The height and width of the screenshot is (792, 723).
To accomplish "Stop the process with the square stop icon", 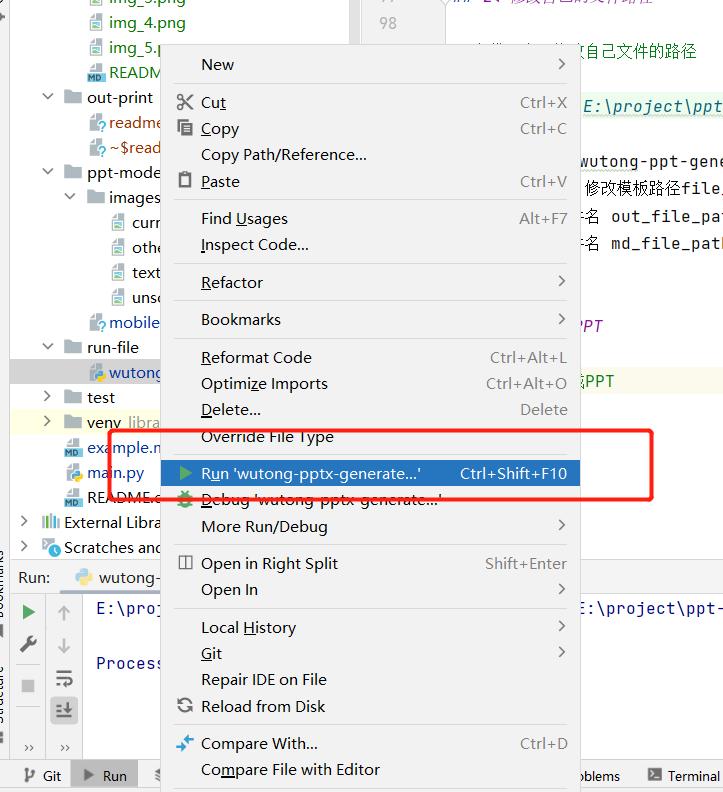I will pyautogui.click(x=28, y=686).
